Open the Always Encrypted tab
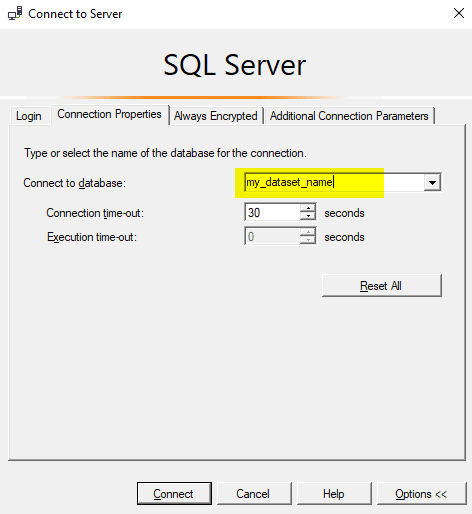The height and width of the screenshot is (514, 472). pos(216,116)
